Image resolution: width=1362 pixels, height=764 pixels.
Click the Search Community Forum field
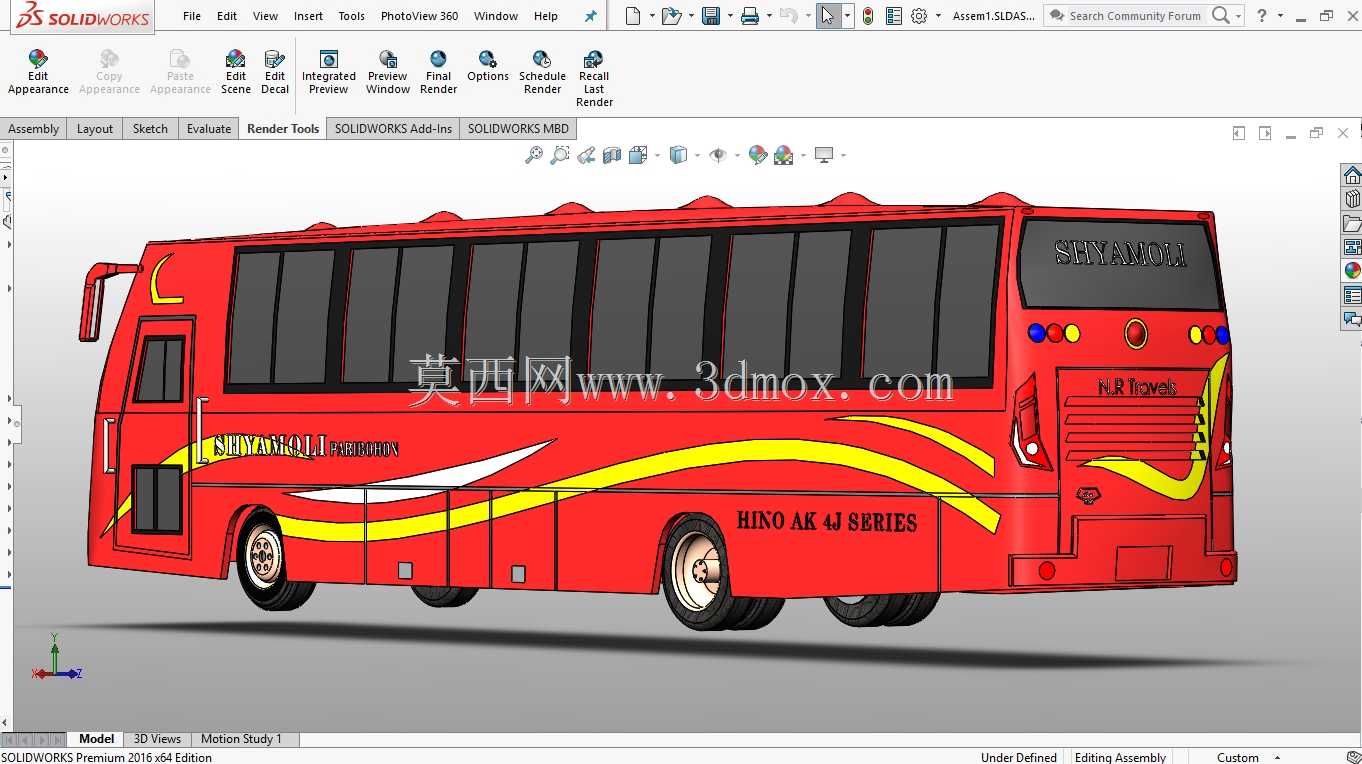click(1135, 16)
